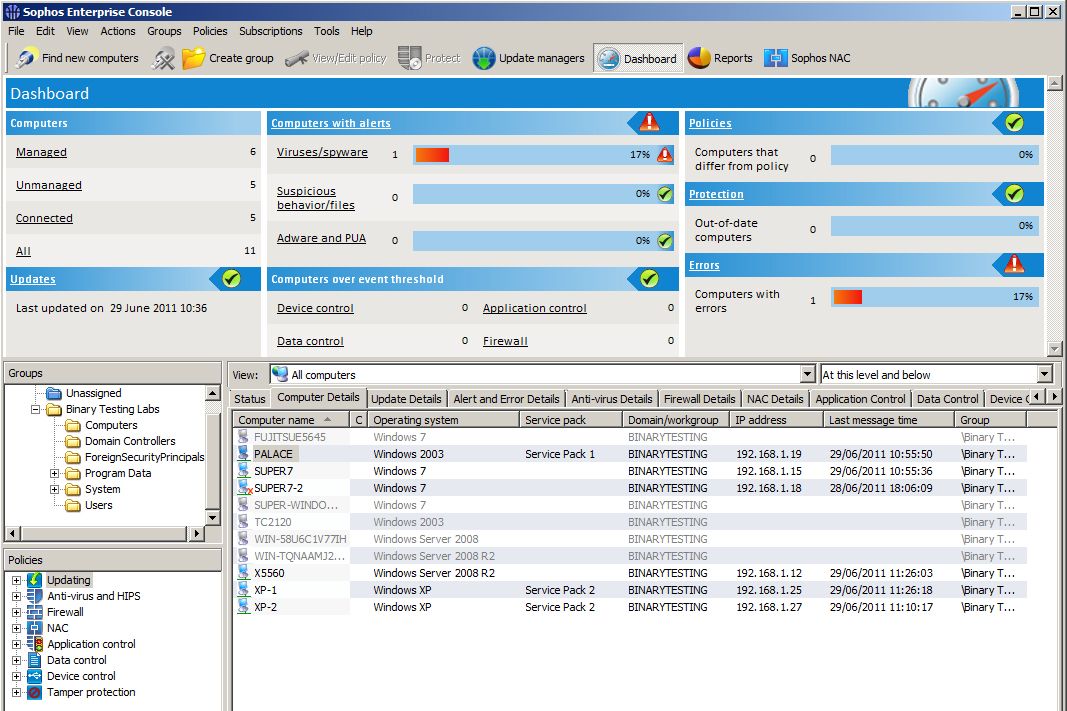Expand the System group node
1067x711 pixels.
[54, 490]
